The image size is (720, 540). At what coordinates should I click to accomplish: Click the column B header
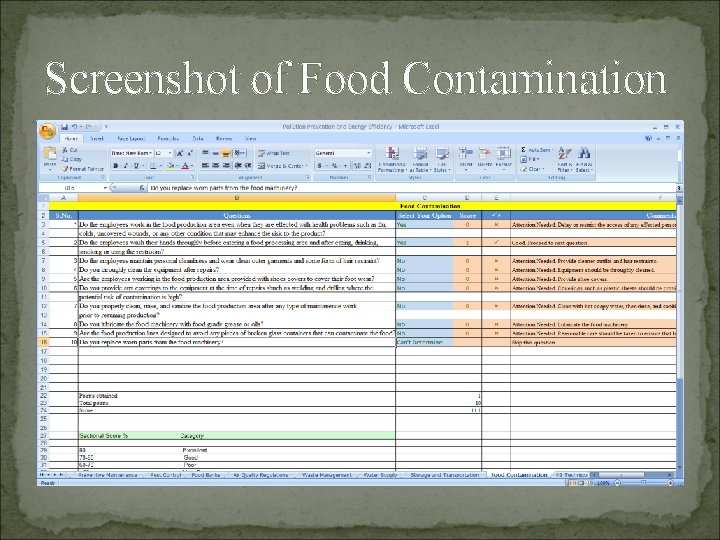tap(236, 197)
